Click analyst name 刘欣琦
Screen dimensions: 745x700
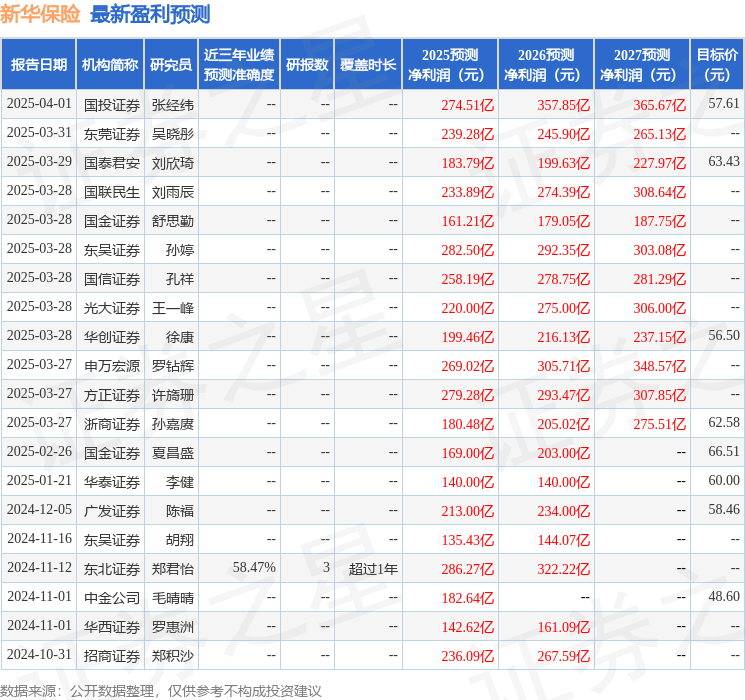point(172,163)
